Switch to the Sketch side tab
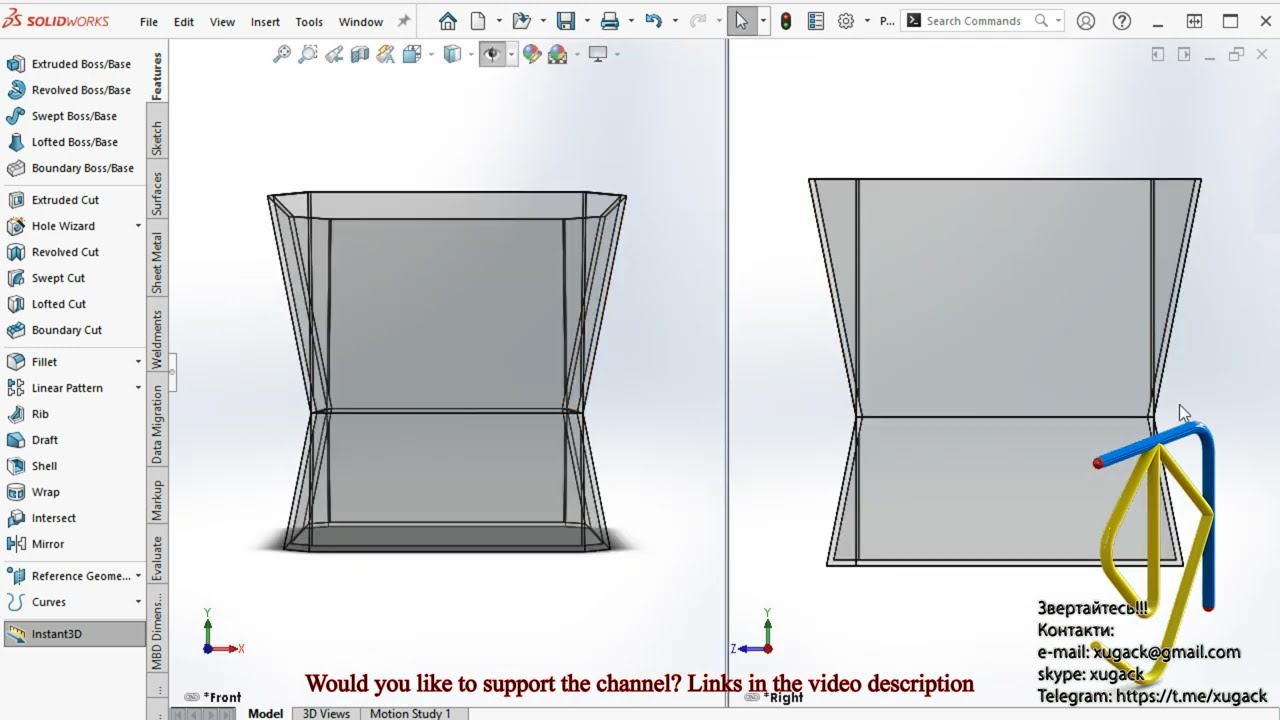 point(157,139)
